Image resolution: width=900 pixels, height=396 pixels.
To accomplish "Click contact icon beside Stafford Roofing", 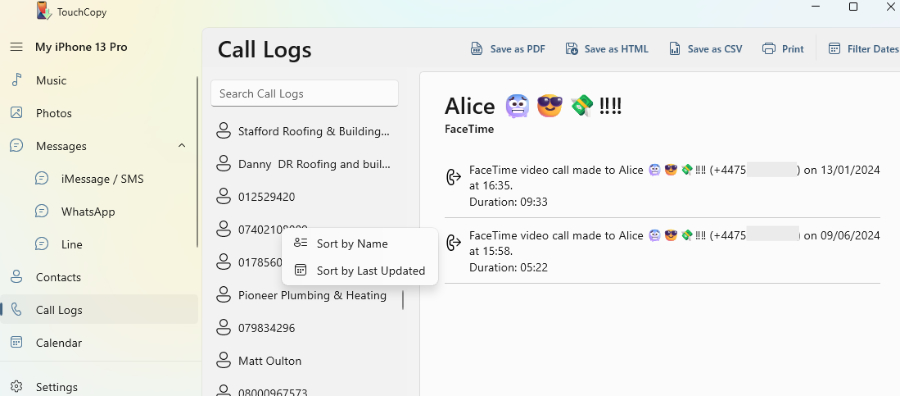I will pyautogui.click(x=223, y=131).
